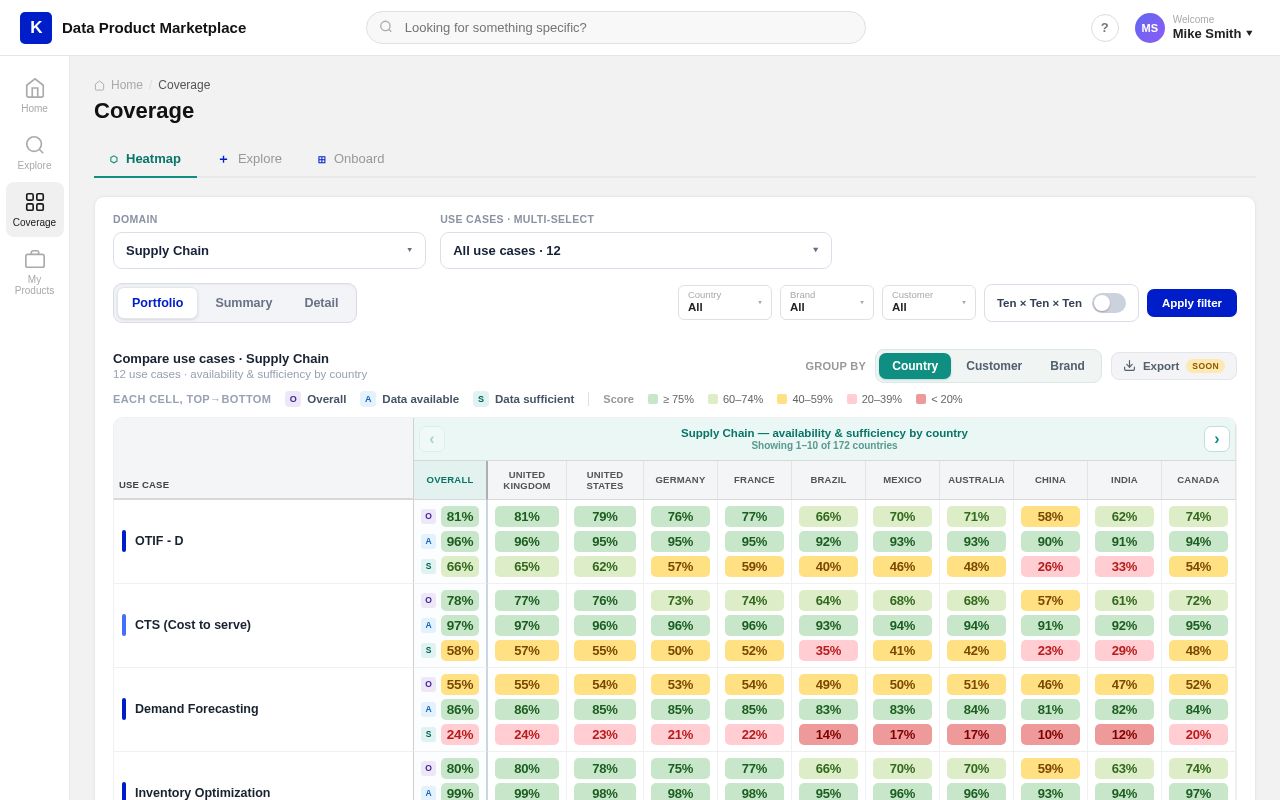Group by Customer
The image size is (1280, 800).
(x=994, y=366)
